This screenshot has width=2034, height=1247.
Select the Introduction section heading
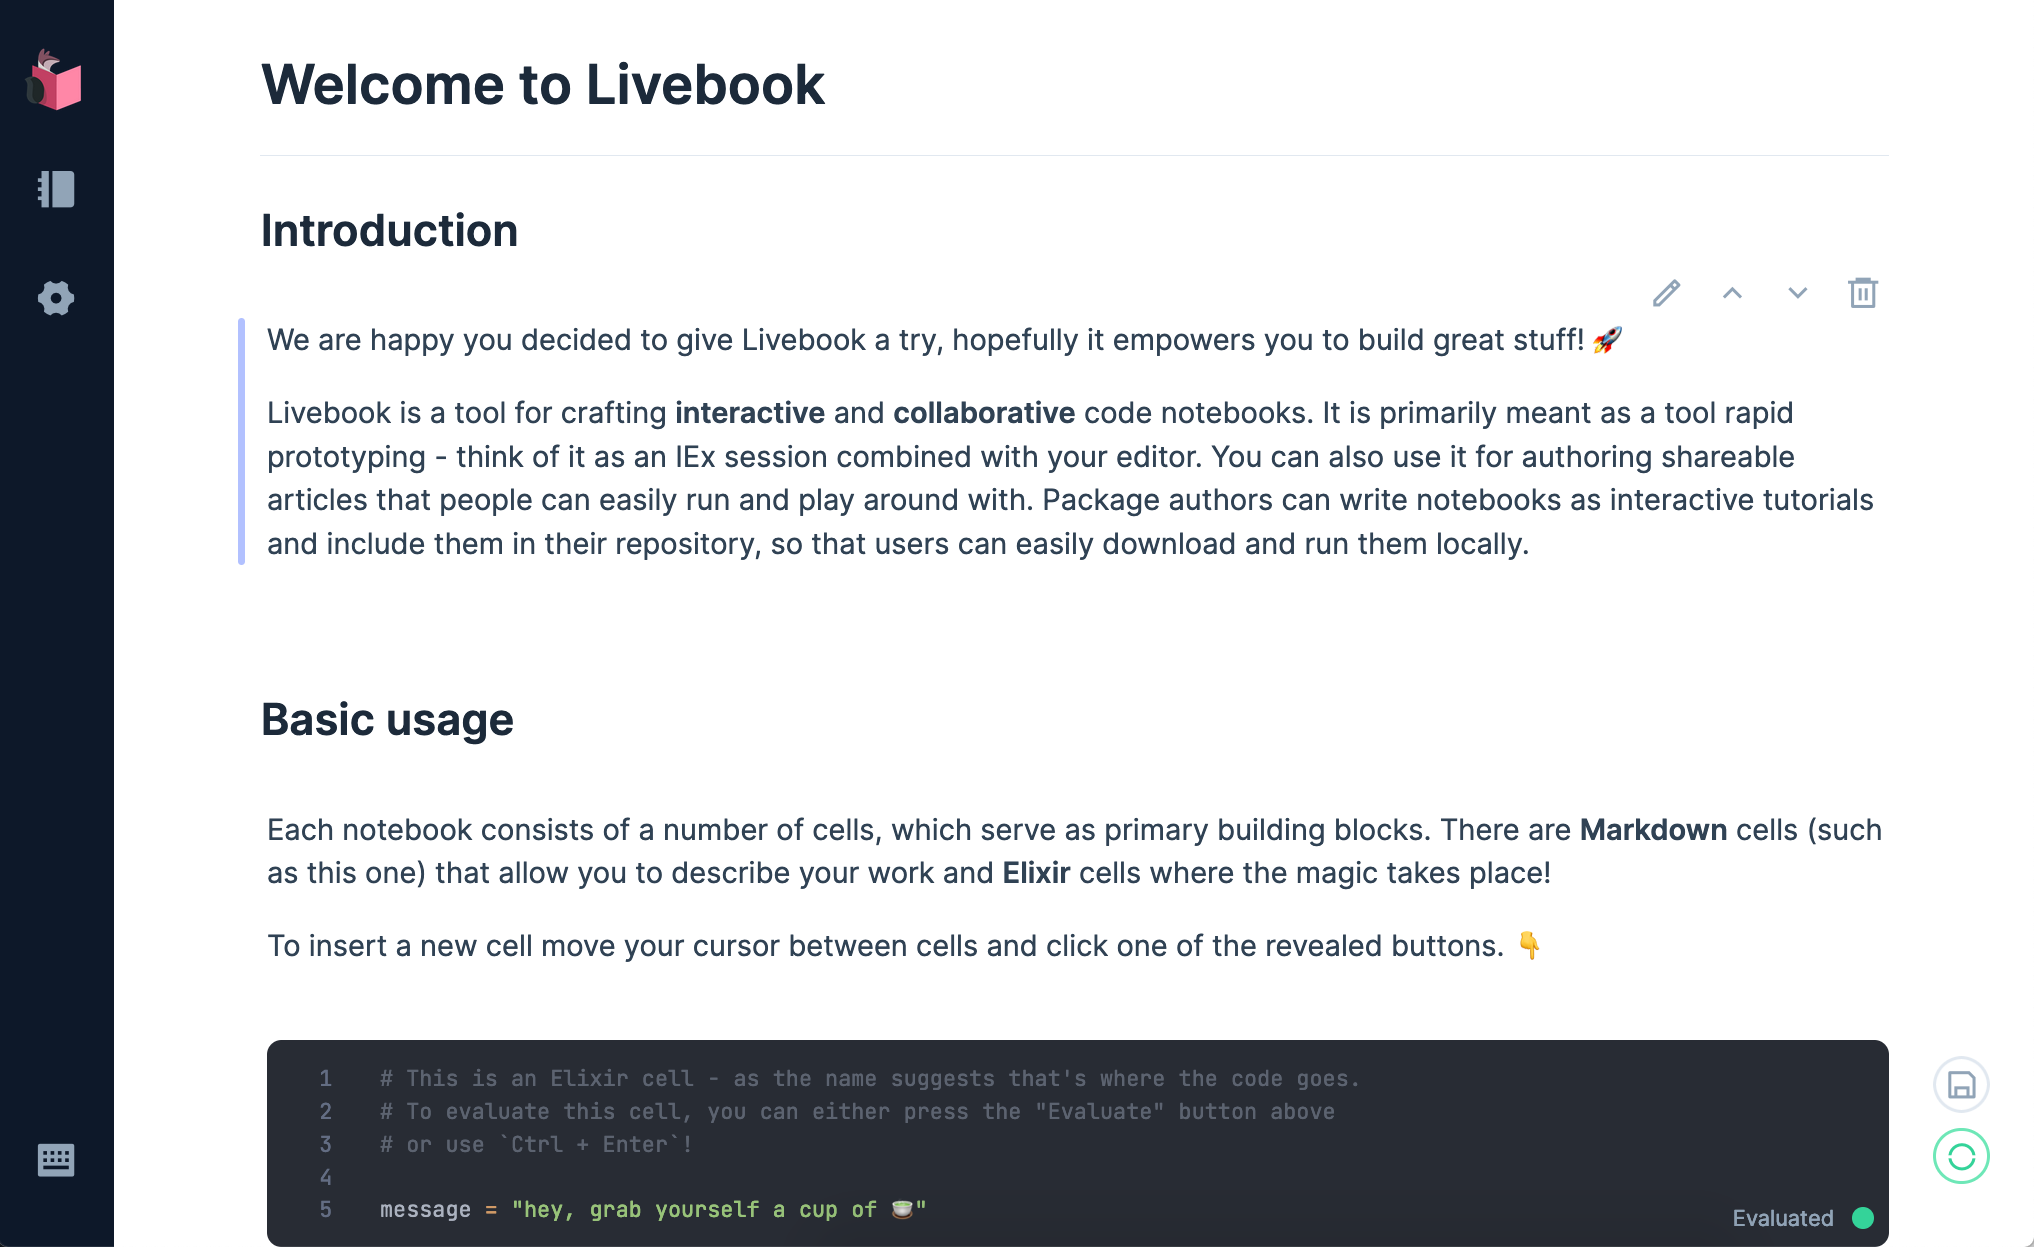(389, 231)
